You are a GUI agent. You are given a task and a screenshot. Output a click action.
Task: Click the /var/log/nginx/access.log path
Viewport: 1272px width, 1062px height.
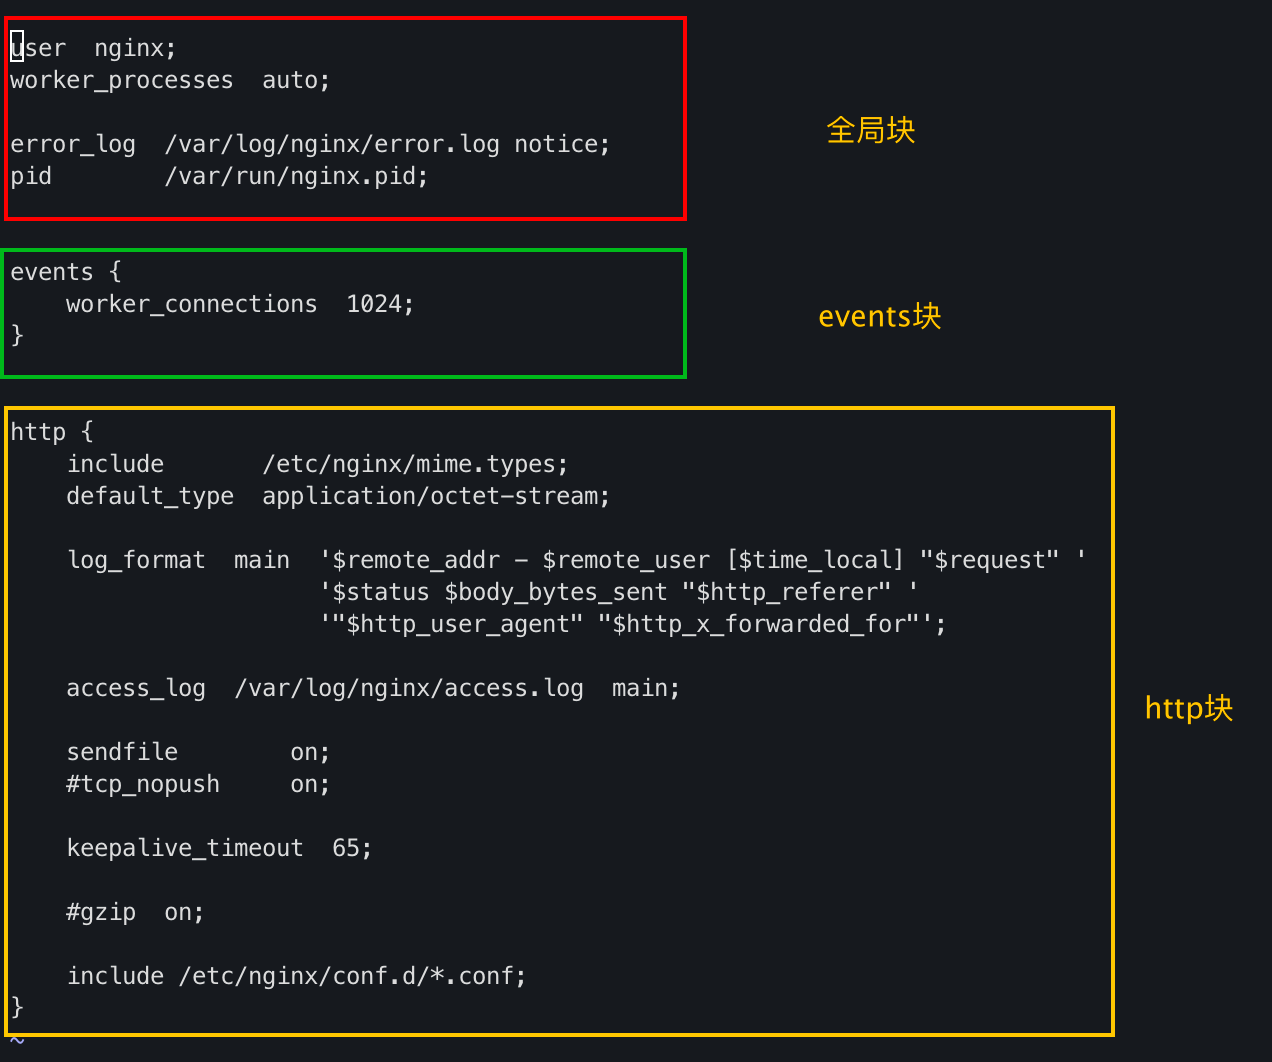[409, 688]
